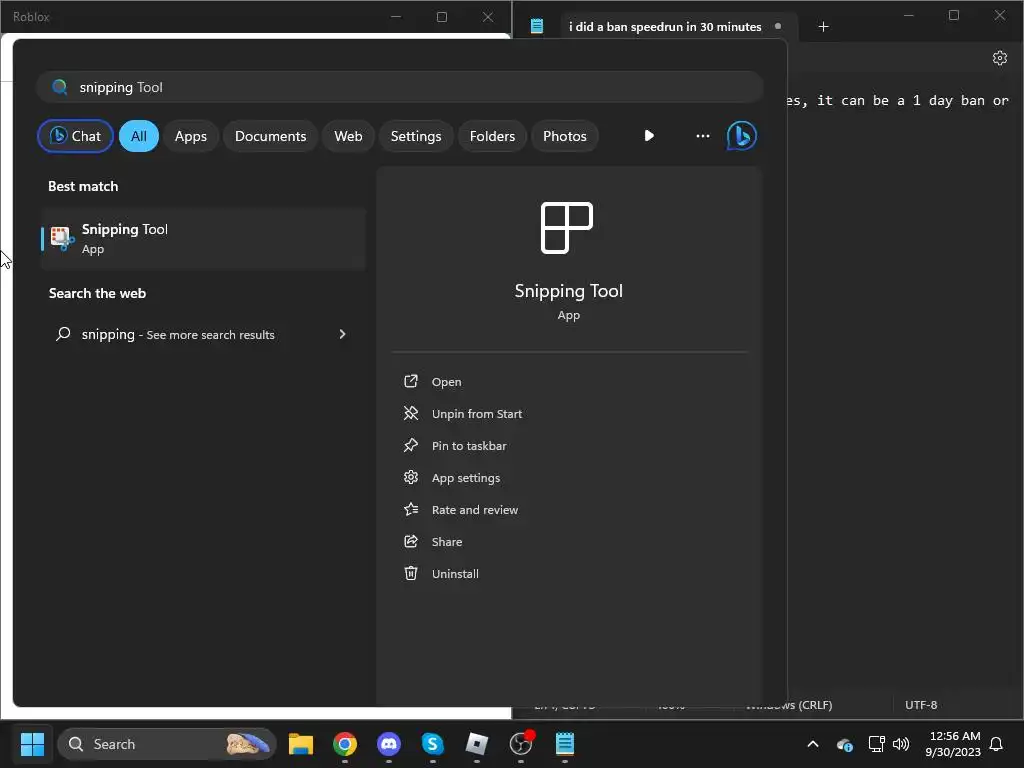Click the Unpin from Start pin icon
The height and width of the screenshot is (768, 1024).
[x=411, y=413]
